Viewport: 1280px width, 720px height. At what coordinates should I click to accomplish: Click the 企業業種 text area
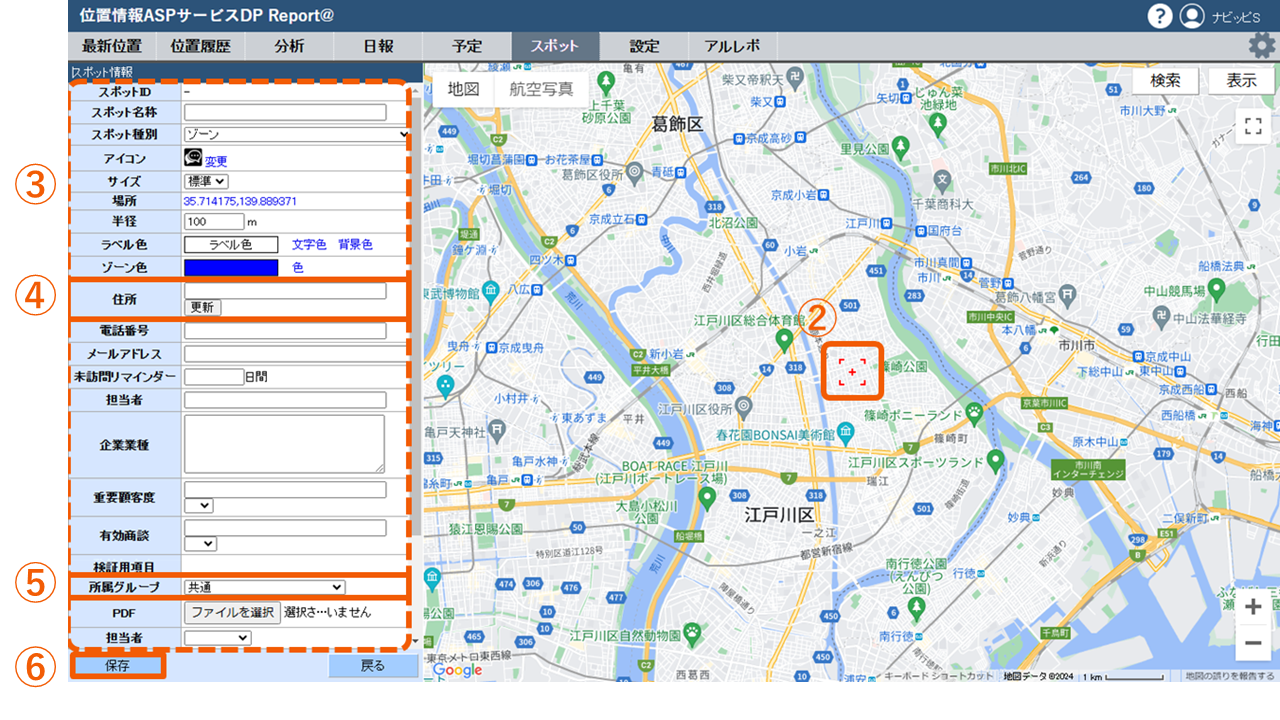[x=285, y=444]
